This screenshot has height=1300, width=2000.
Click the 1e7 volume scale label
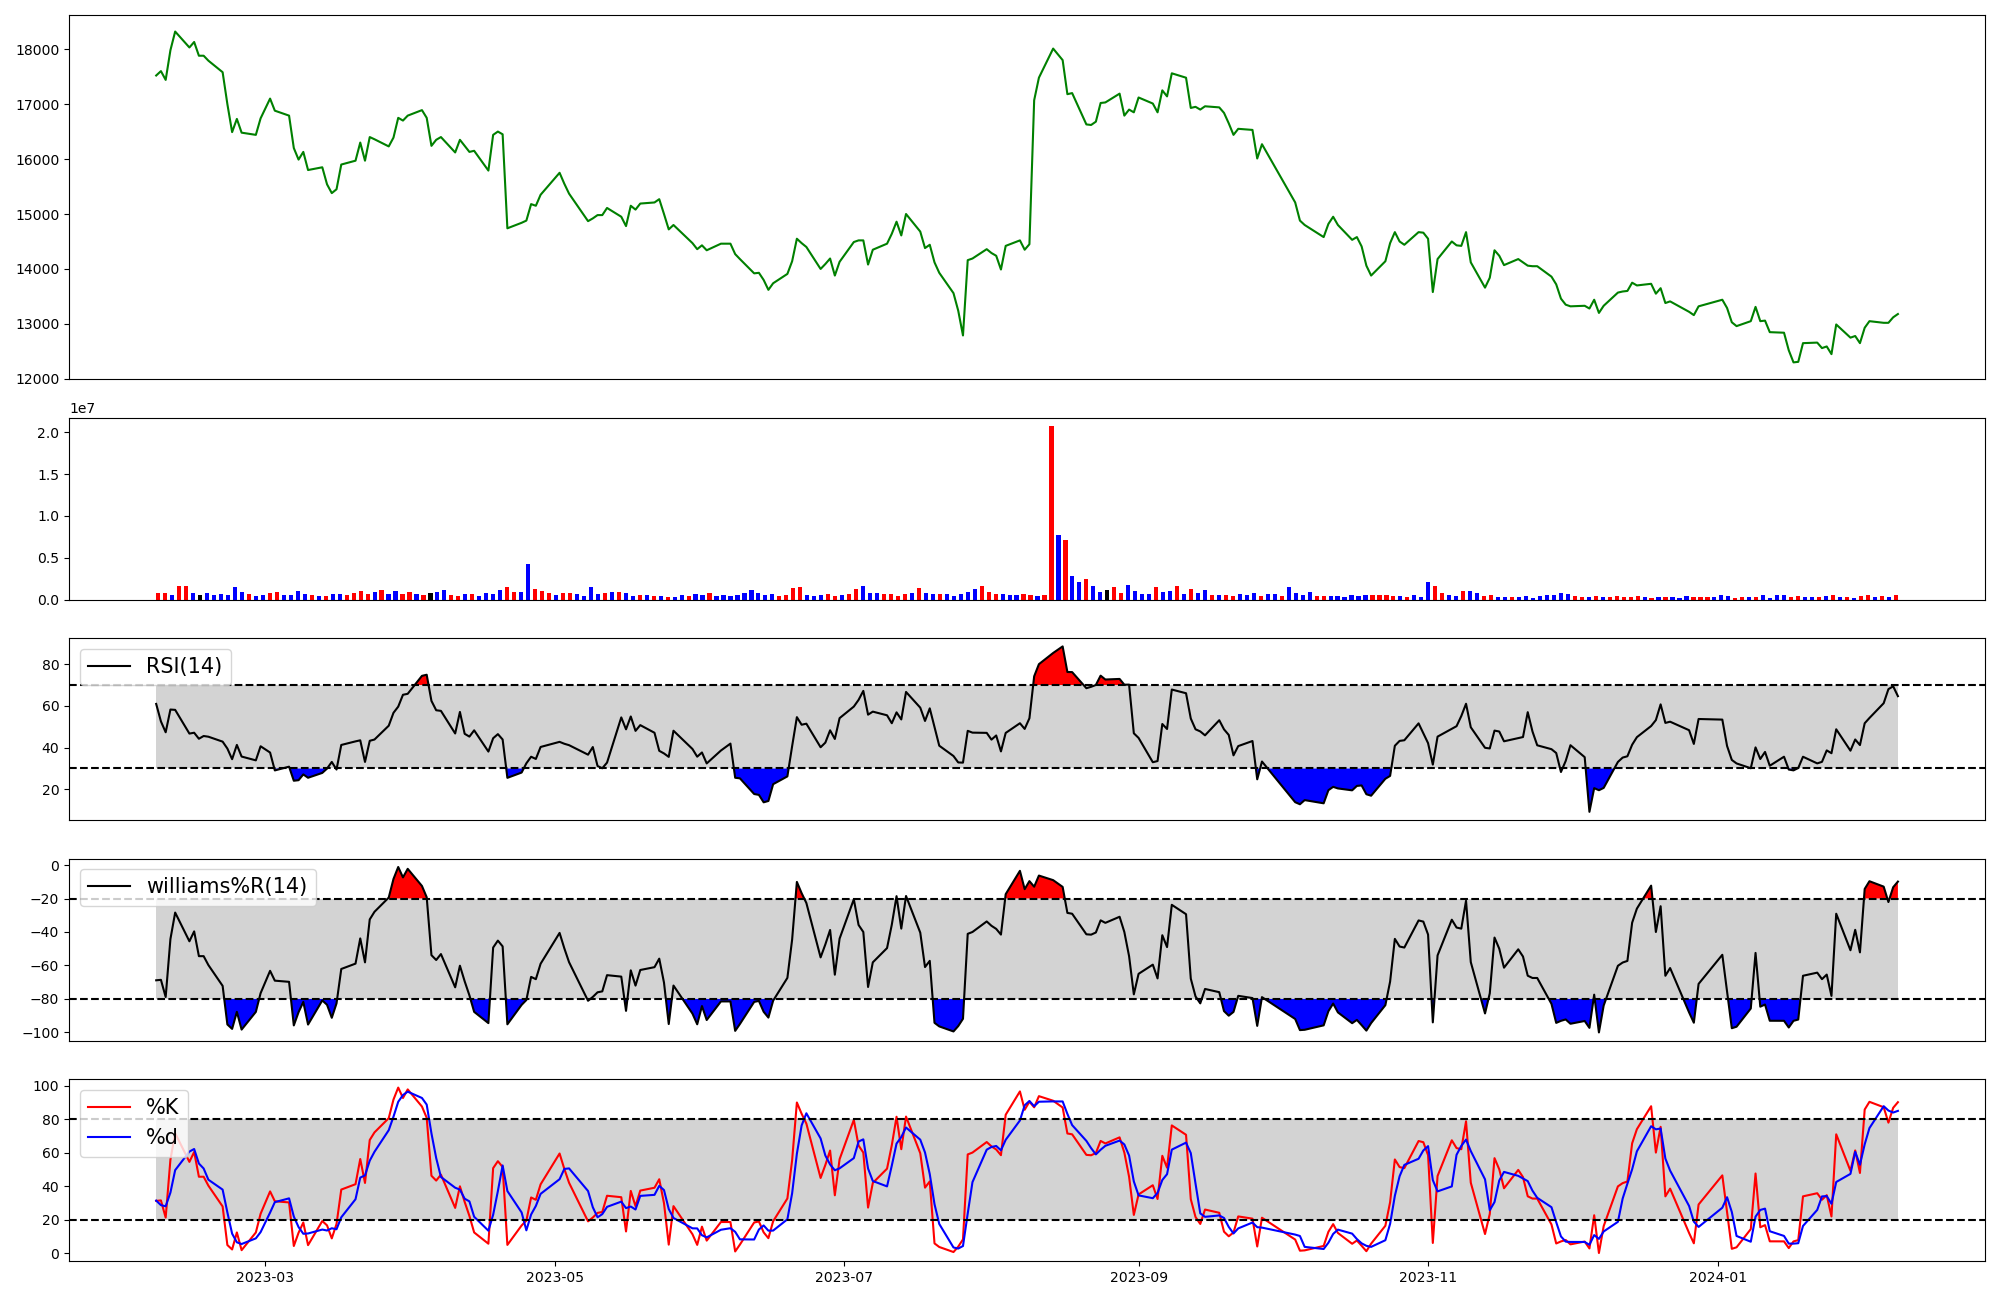82,408
